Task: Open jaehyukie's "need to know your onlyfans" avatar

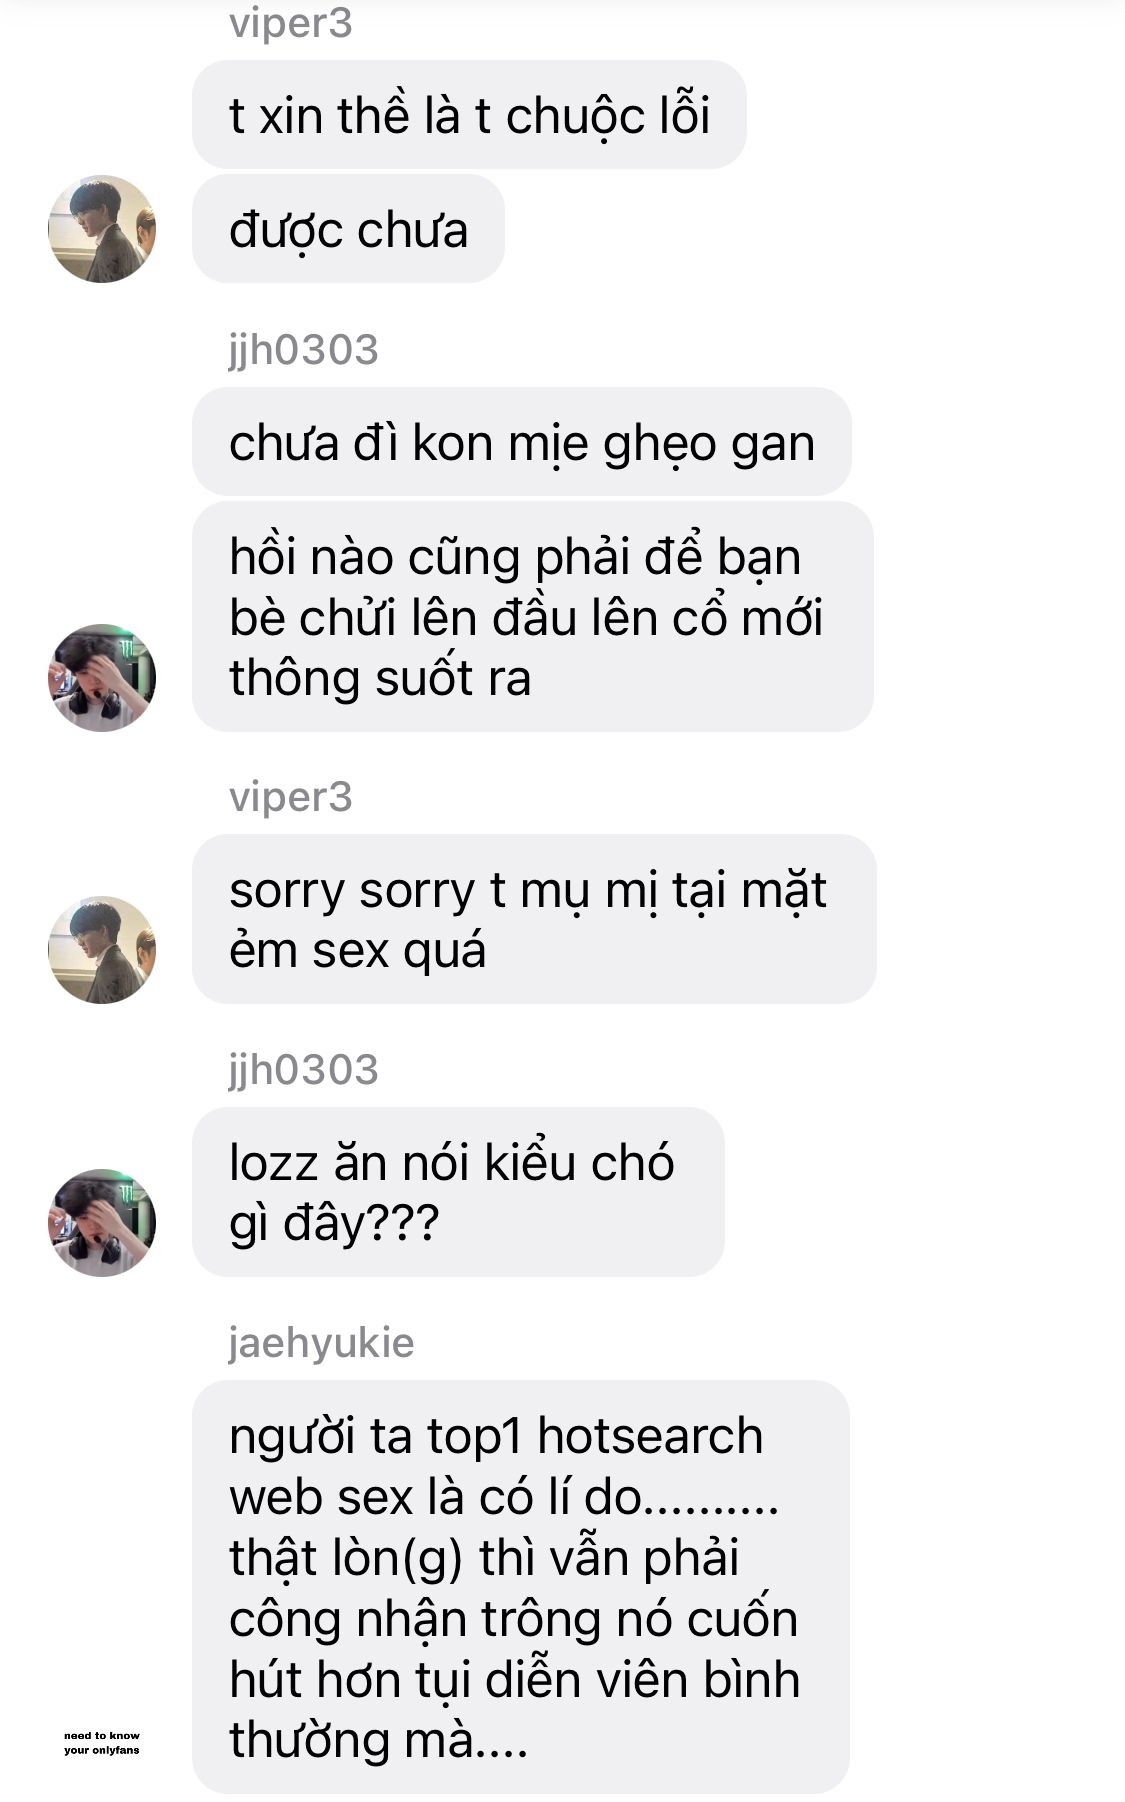Action: pyautogui.click(x=102, y=1742)
